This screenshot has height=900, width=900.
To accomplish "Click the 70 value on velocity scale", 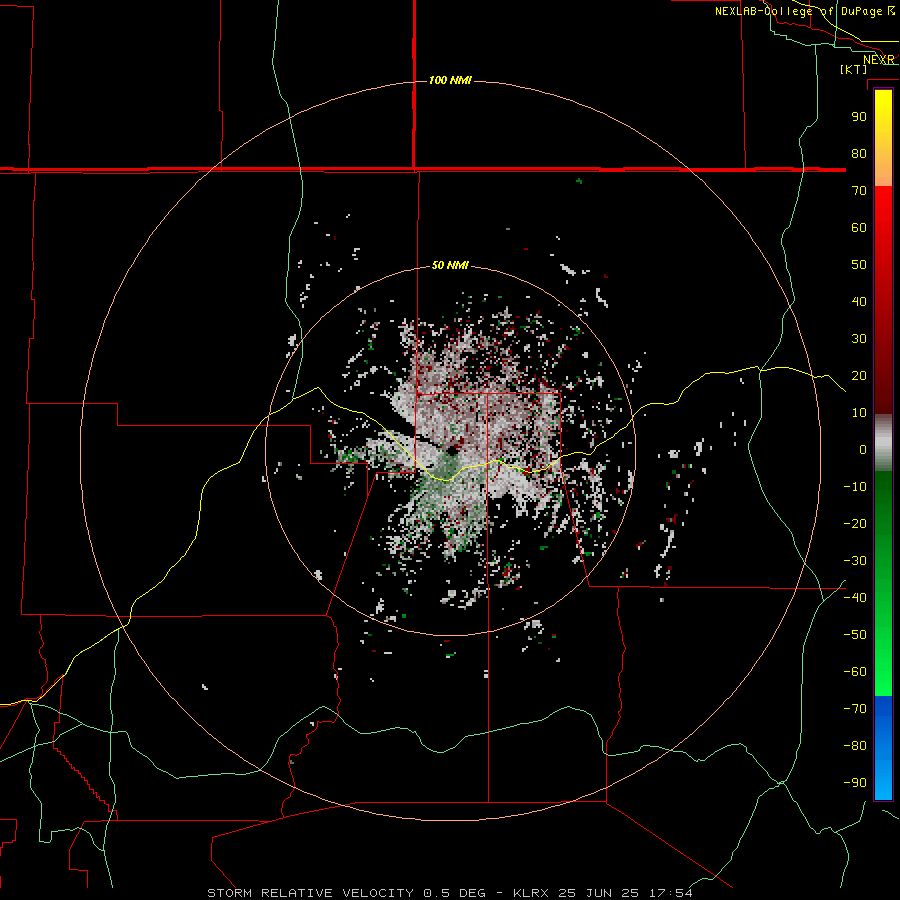I will 859,191.
